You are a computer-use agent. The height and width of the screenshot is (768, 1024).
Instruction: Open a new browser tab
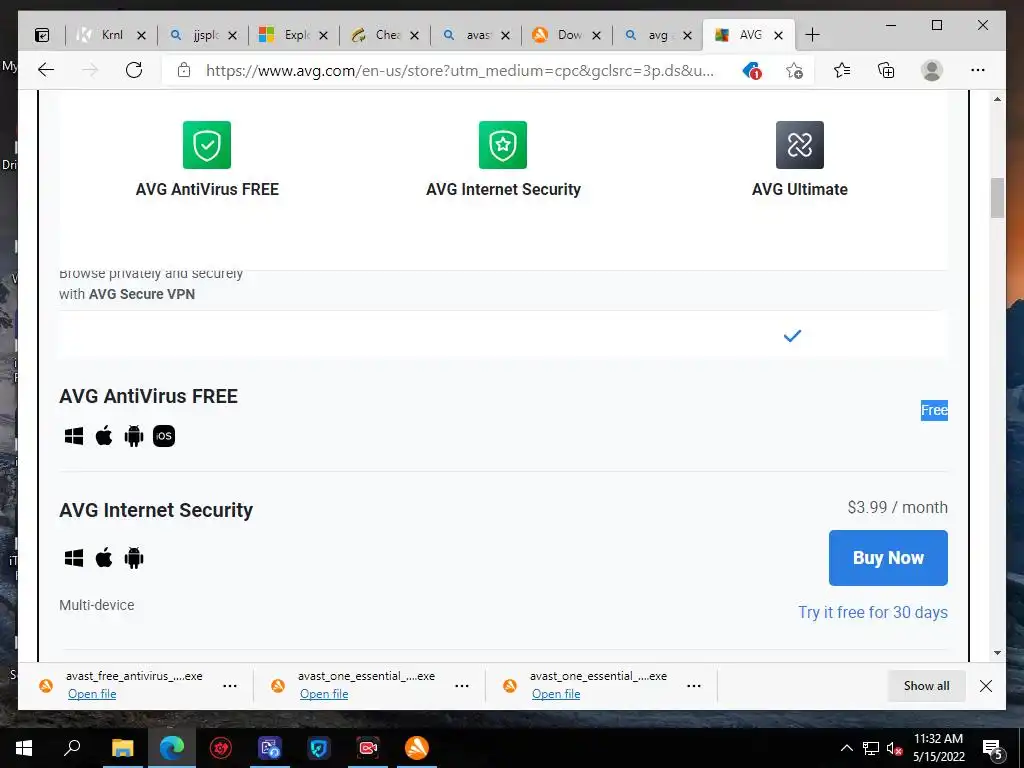tap(812, 35)
